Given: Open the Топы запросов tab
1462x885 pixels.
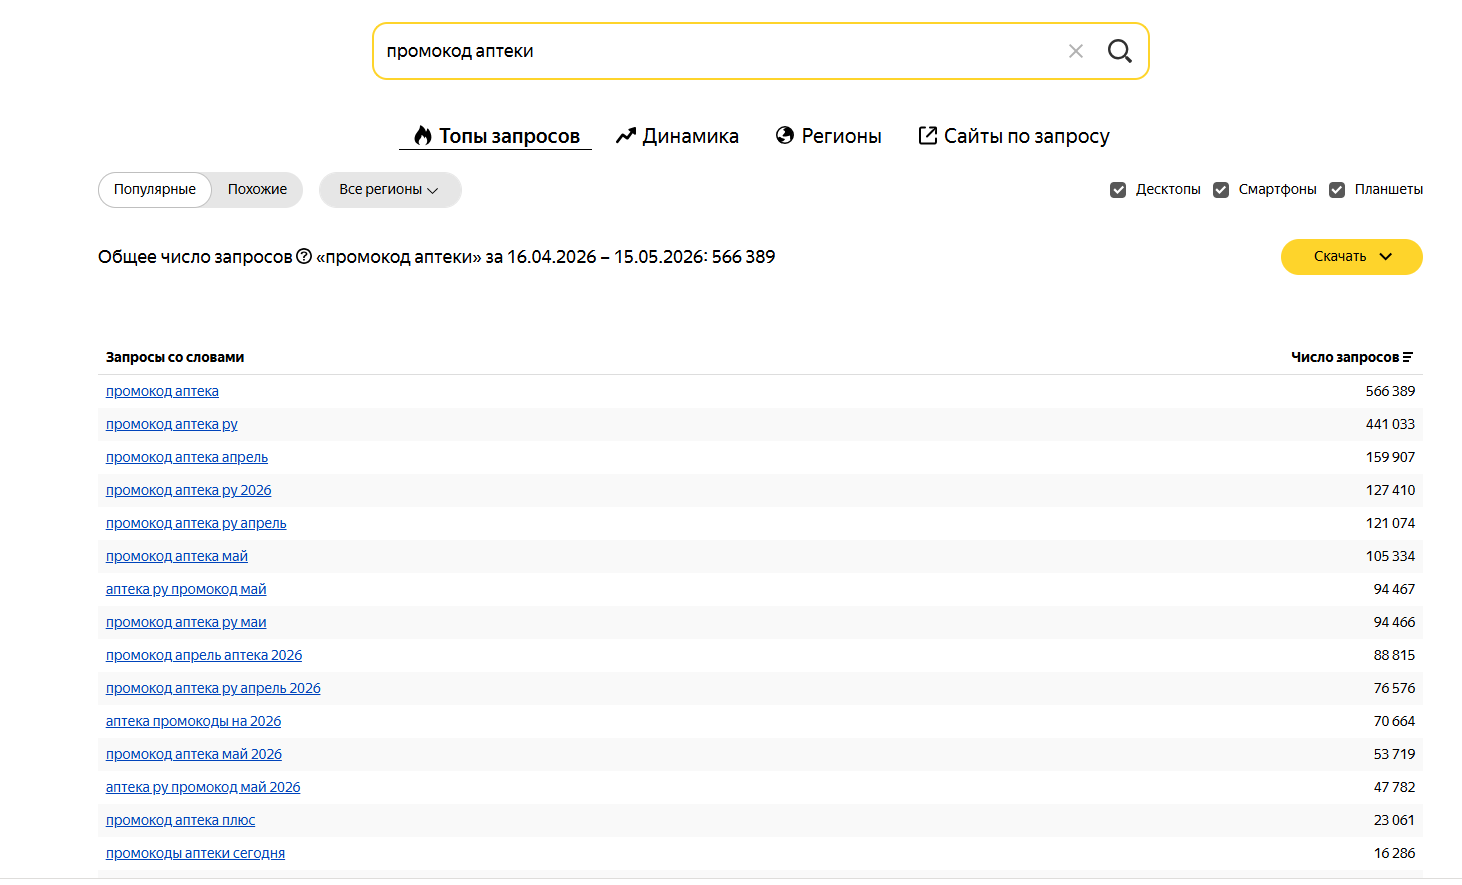Looking at the screenshot, I should pyautogui.click(x=496, y=136).
